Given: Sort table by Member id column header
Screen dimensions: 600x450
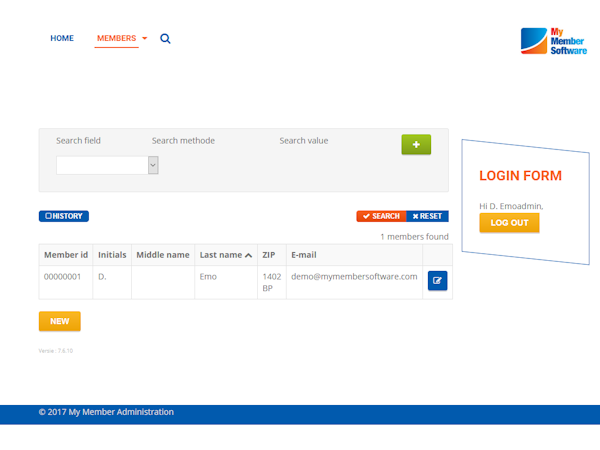Looking at the screenshot, I should [x=66, y=255].
